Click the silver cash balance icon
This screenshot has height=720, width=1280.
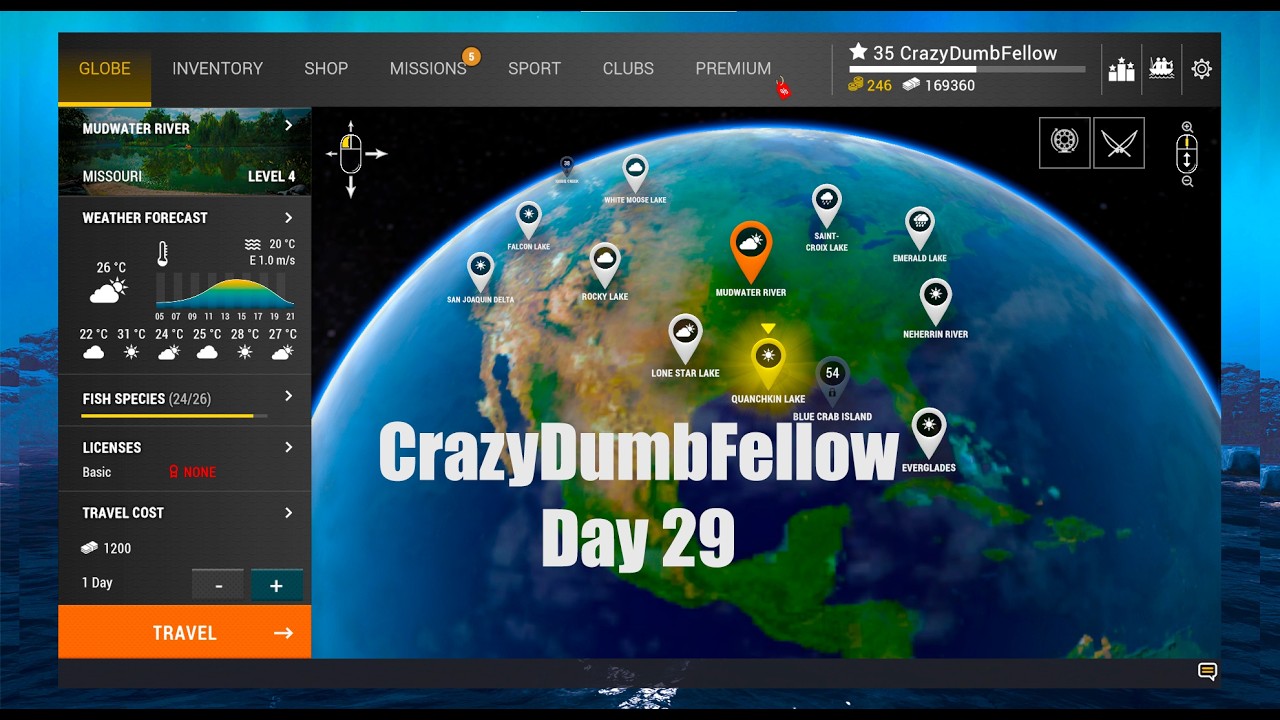click(911, 85)
